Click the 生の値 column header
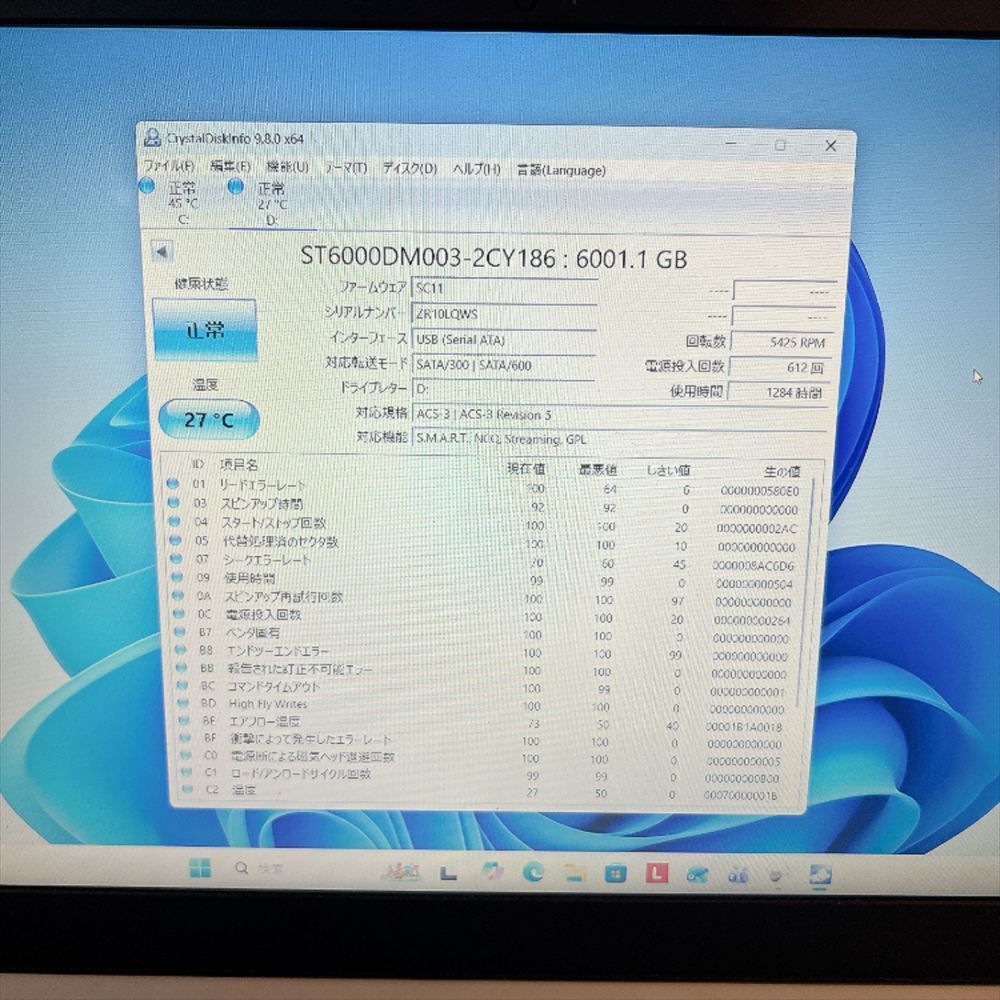The width and height of the screenshot is (1000, 1000). pos(782,472)
